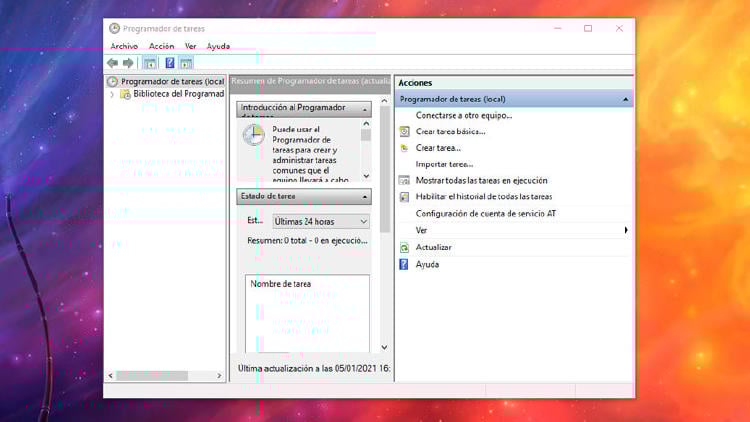Open the Archivo menu
This screenshot has width=750, height=422.
[x=124, y=46]
